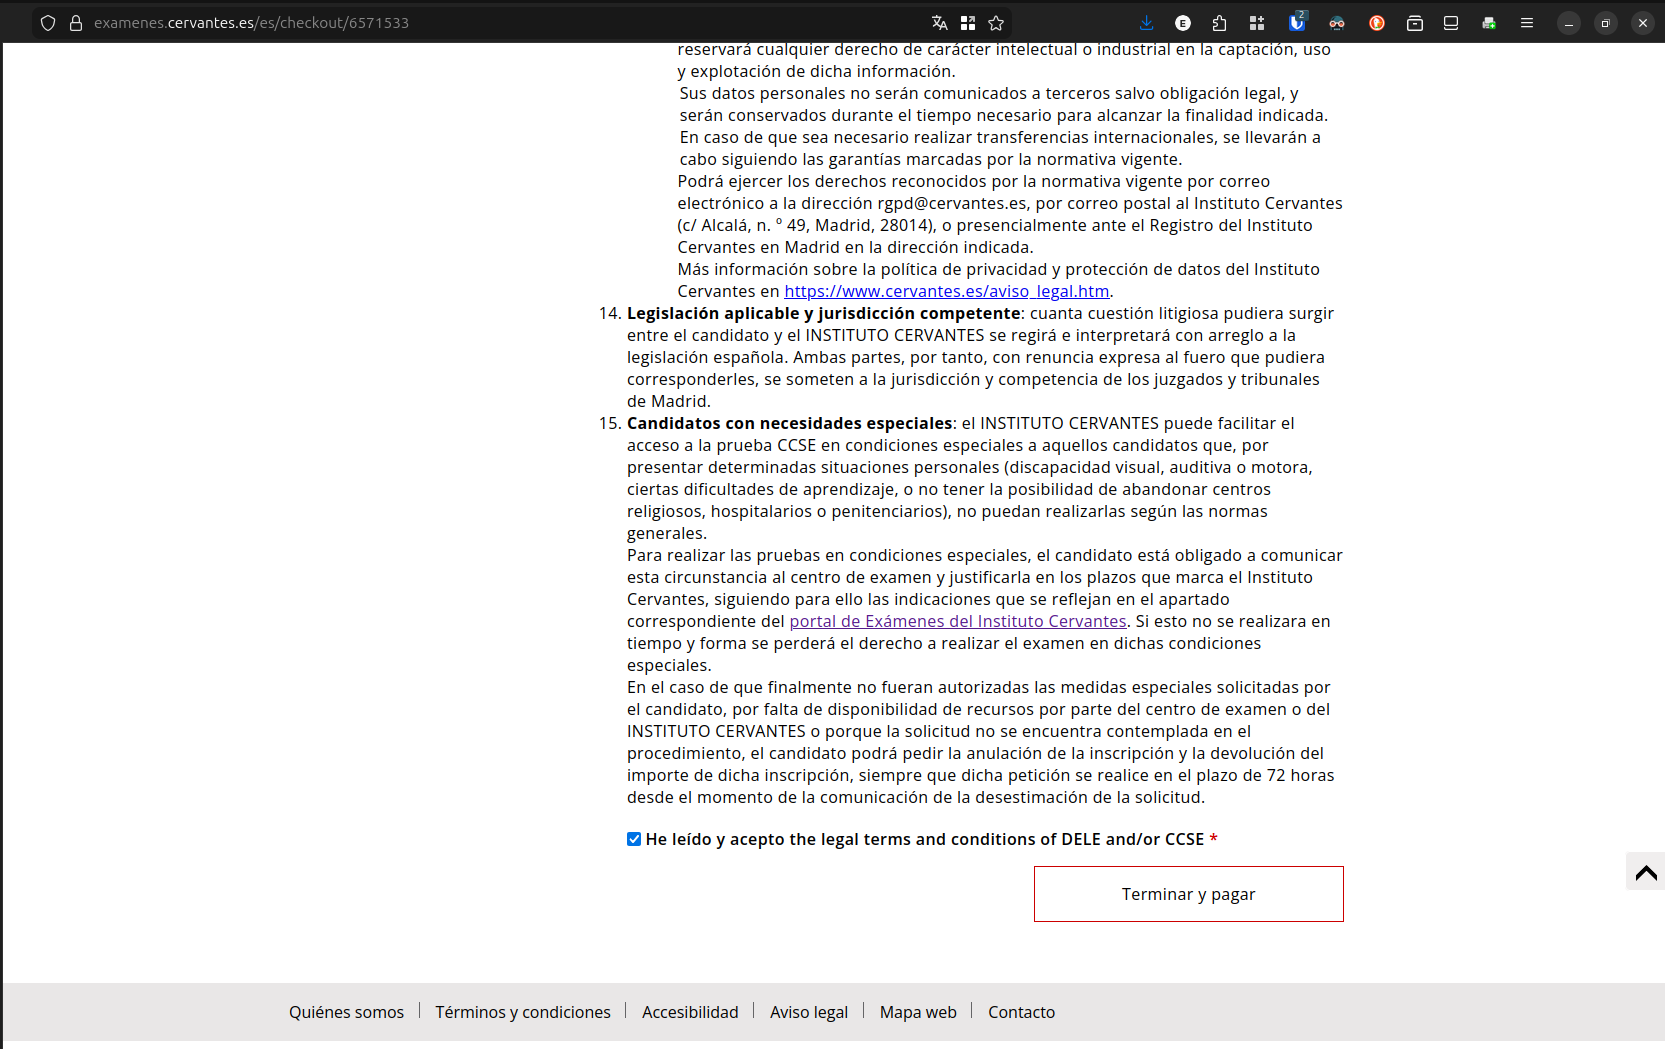Click the DuckDuckGo extension icon
Screen dimensions: 1665x1049
point(1377,23)
